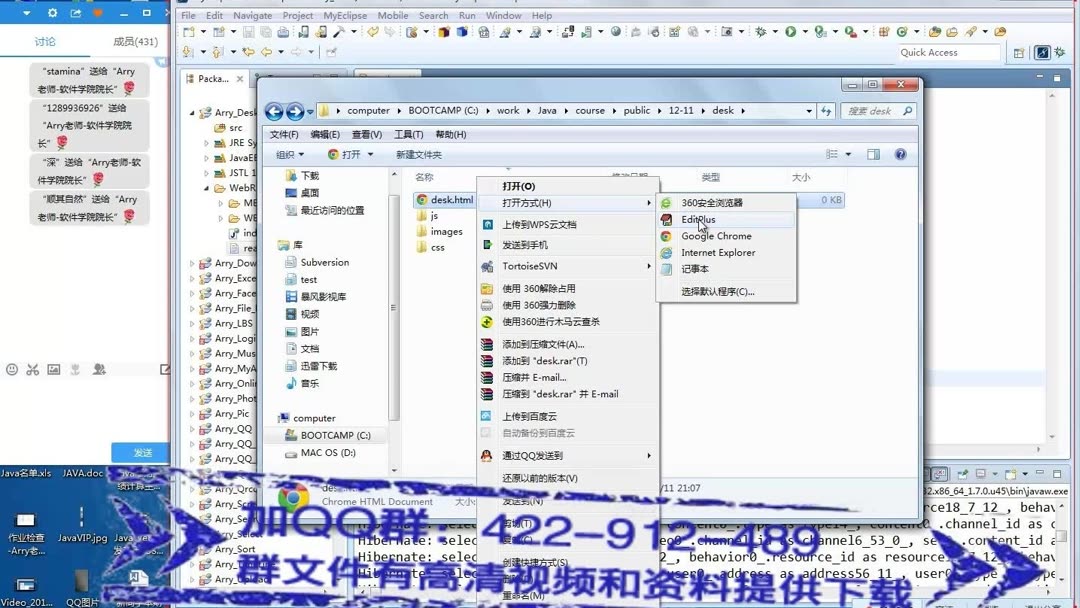This screenshot has height=608, width=1080.
Task: Open the 打开 button dropdown arrow
Action: coord(370,154)
